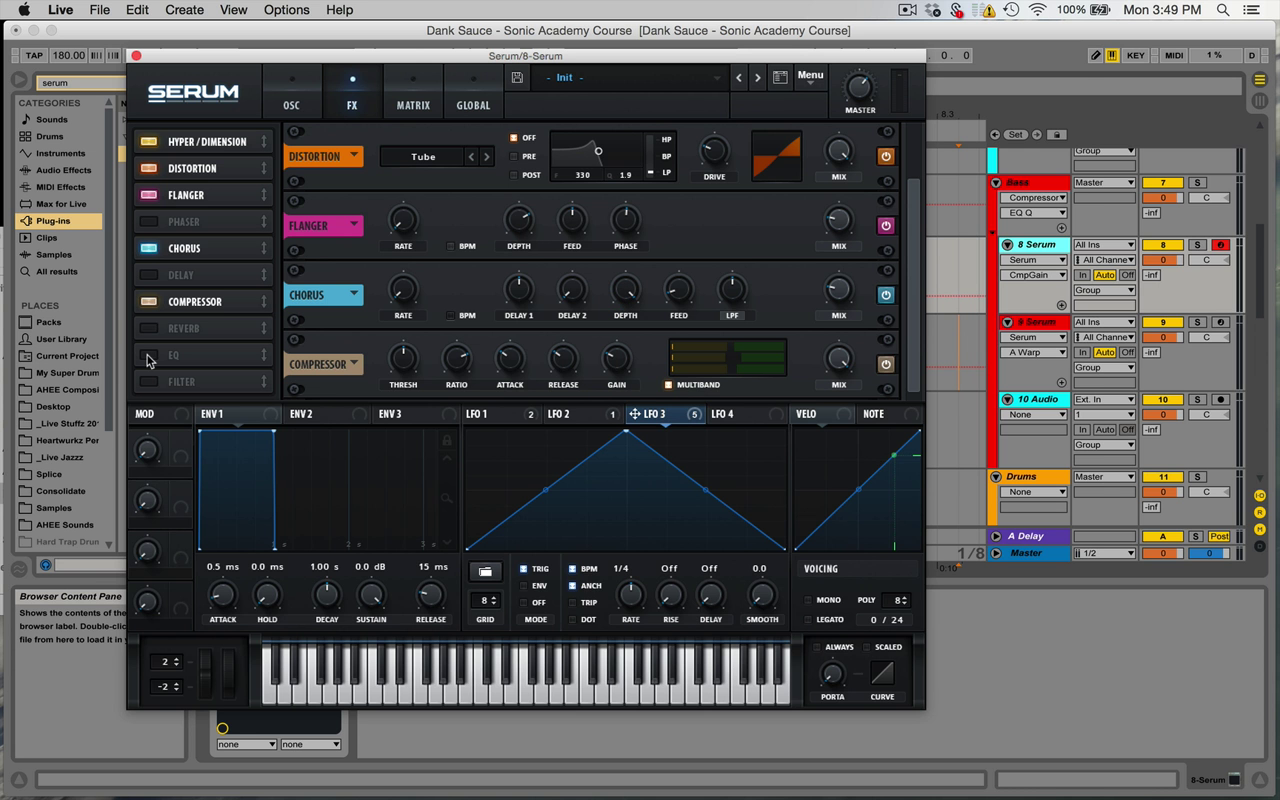Select Instruments category in Live browser
This screenshot has height=800, width=1280.
(x=60, y=154)
